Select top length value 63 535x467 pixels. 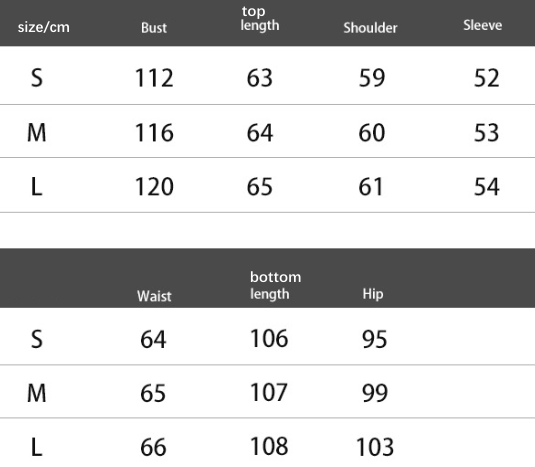[x=260, y=78]
